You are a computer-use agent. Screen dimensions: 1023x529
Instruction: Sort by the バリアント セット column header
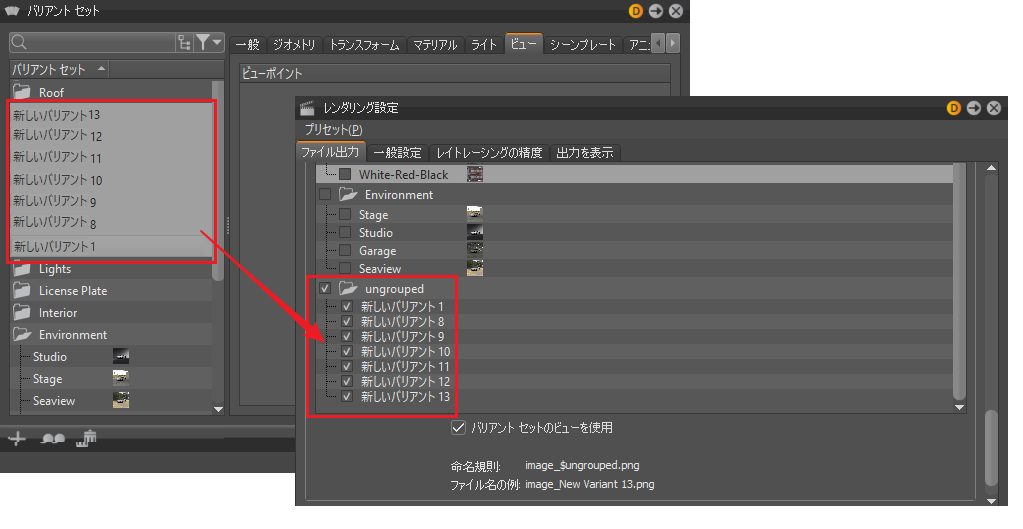coord(59,69)
